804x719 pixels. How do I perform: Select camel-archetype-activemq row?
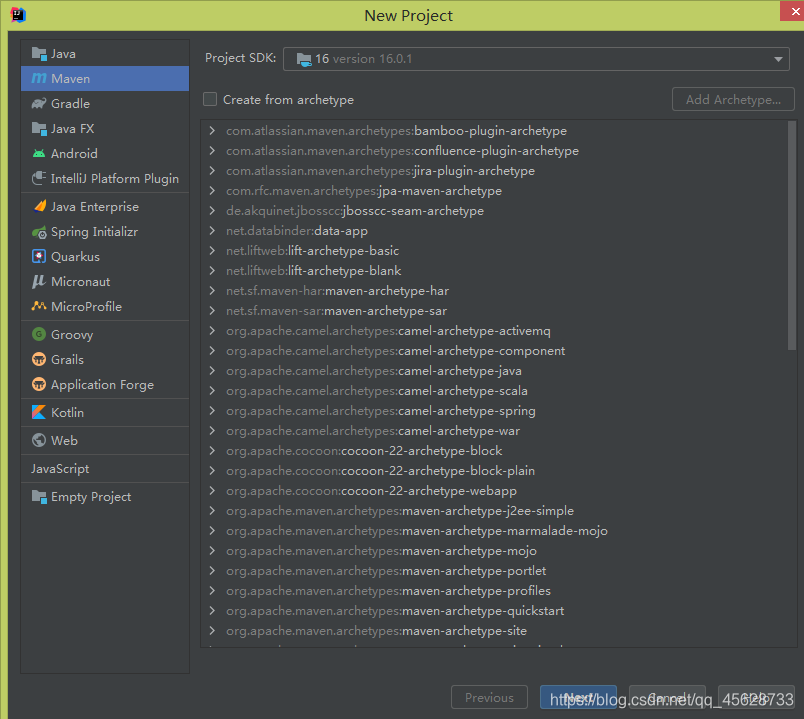click(495, 331)
